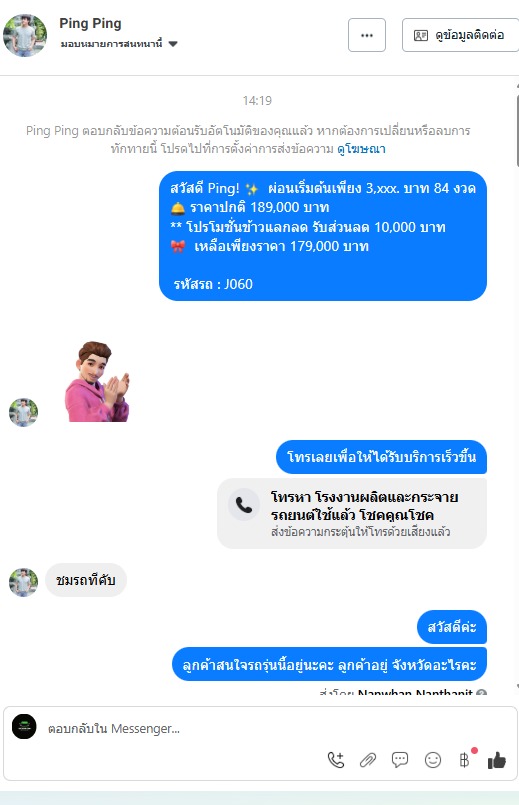
Task: Click the baht payment request icon
Action: 464,760
